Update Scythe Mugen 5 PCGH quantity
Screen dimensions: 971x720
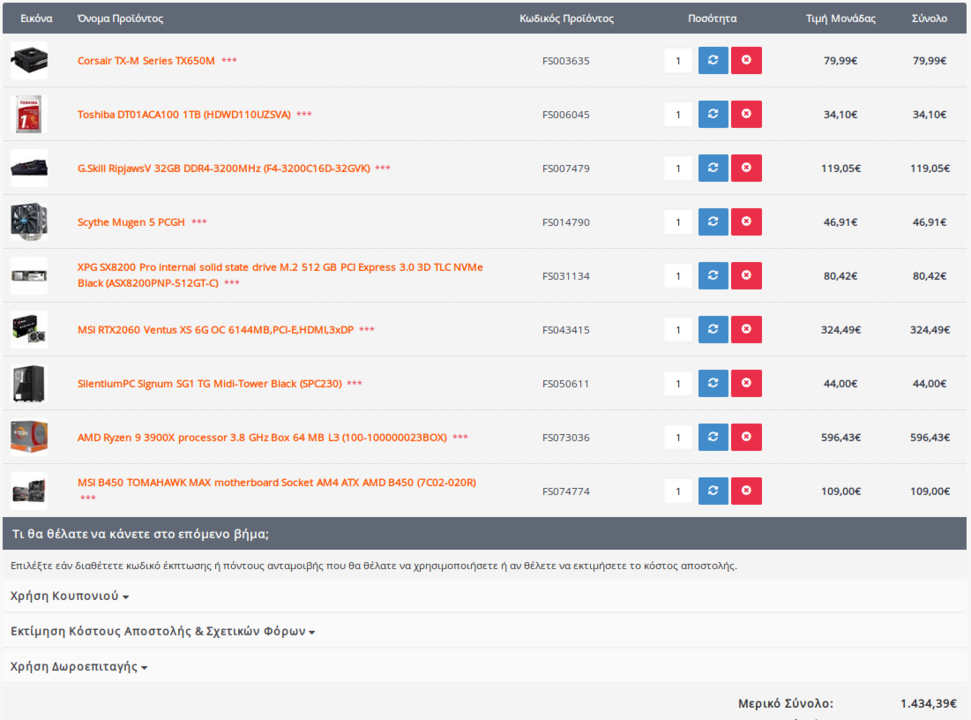713,222
